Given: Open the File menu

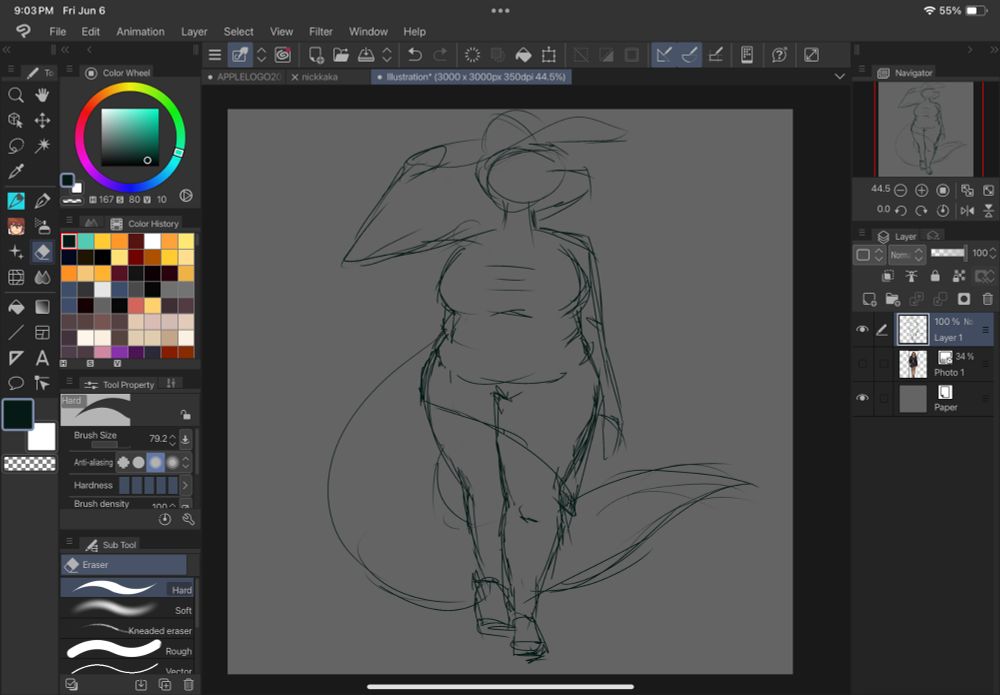Looking at the screenshot, I should coord(57,32).
